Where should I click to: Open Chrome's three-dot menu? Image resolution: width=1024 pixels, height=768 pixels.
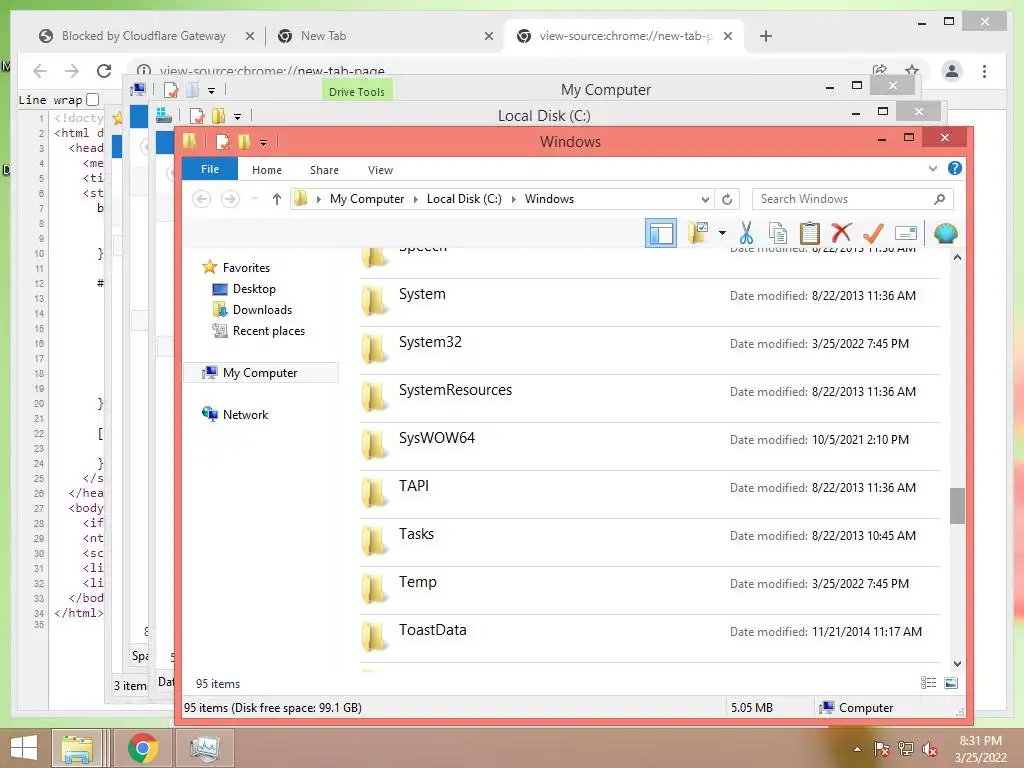984,71
